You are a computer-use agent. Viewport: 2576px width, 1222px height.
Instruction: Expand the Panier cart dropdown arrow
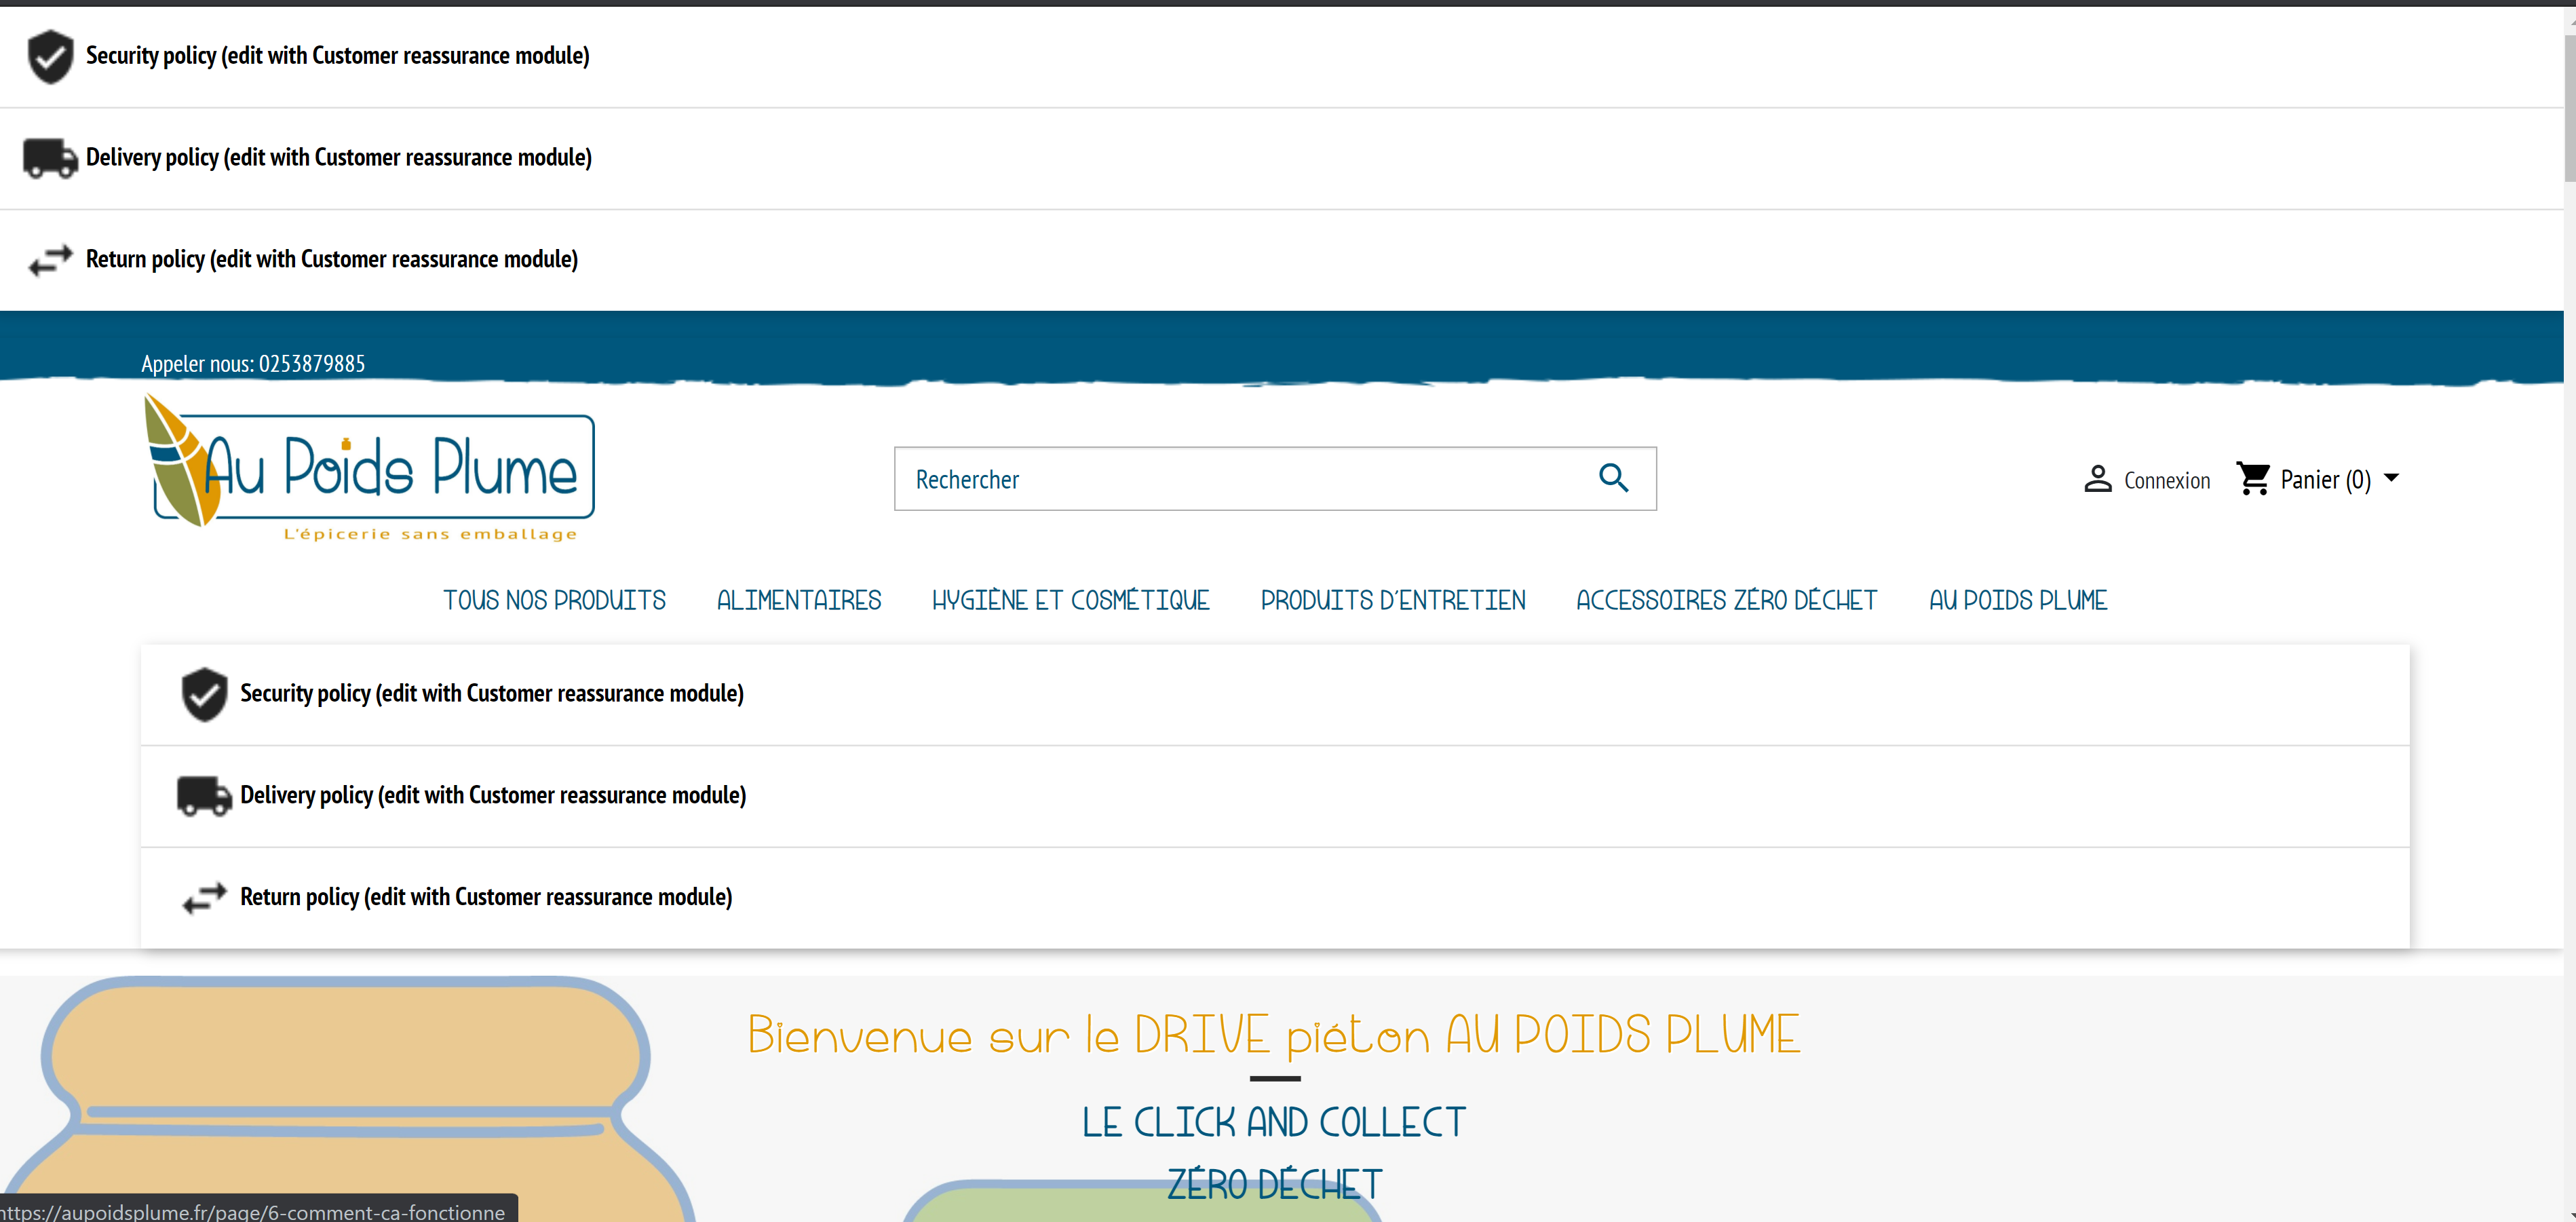point(2391,478)
